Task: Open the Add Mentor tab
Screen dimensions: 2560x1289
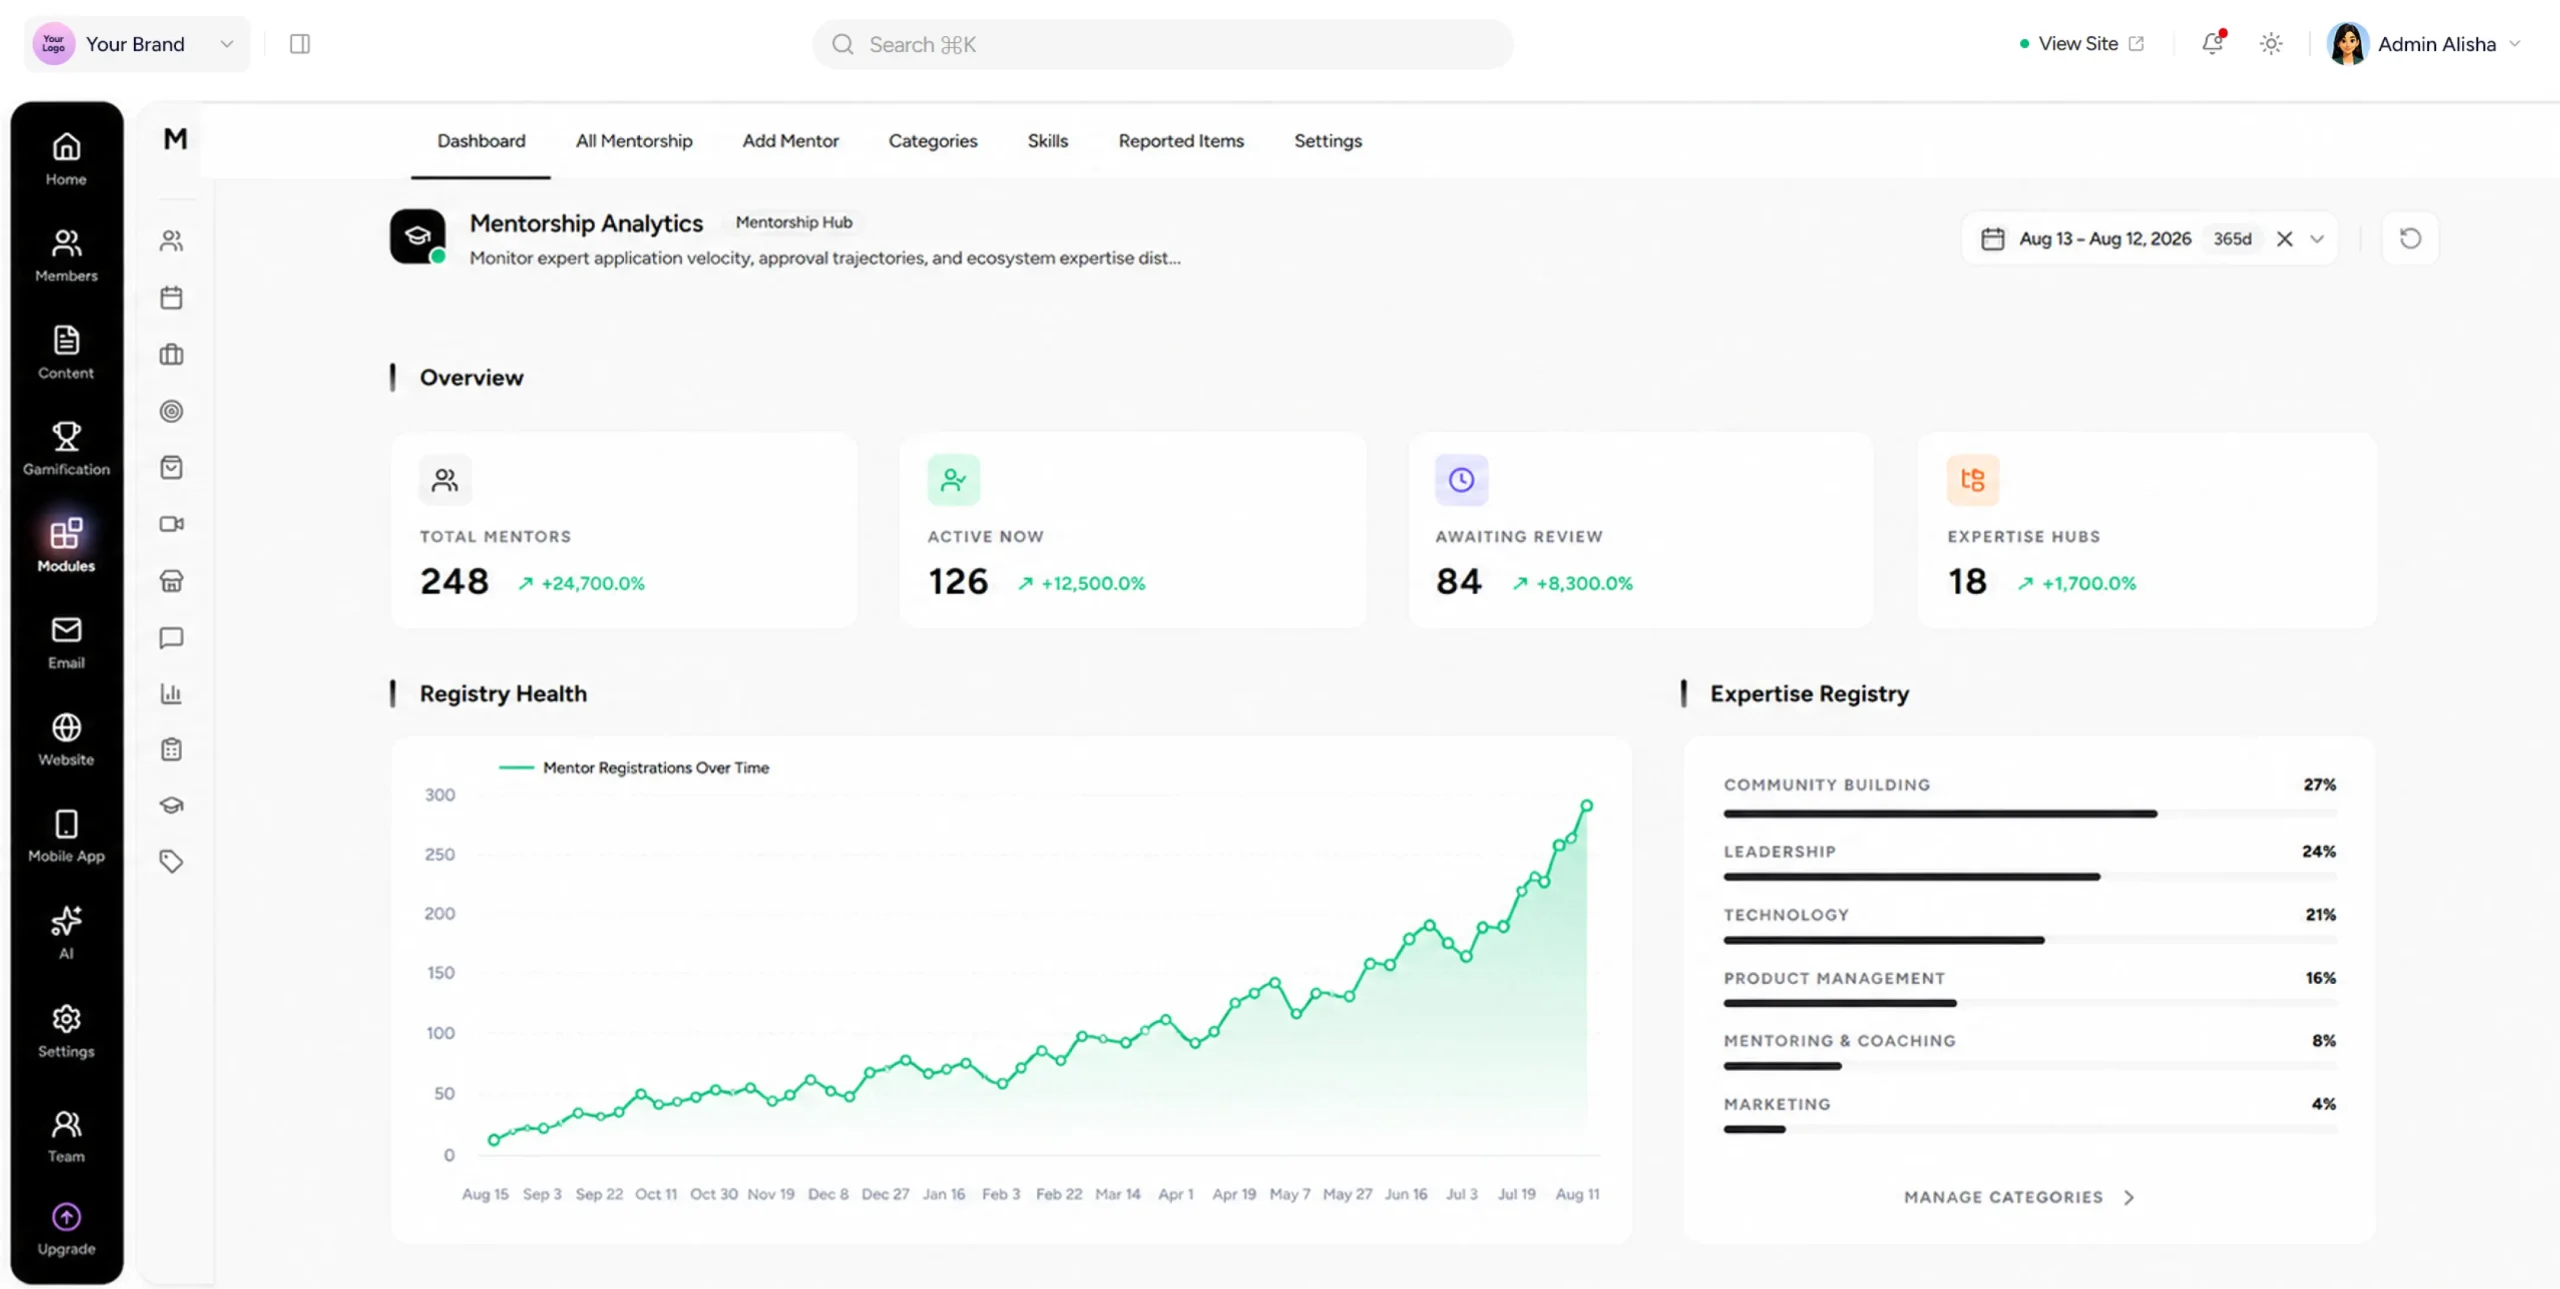Action: 790,141
